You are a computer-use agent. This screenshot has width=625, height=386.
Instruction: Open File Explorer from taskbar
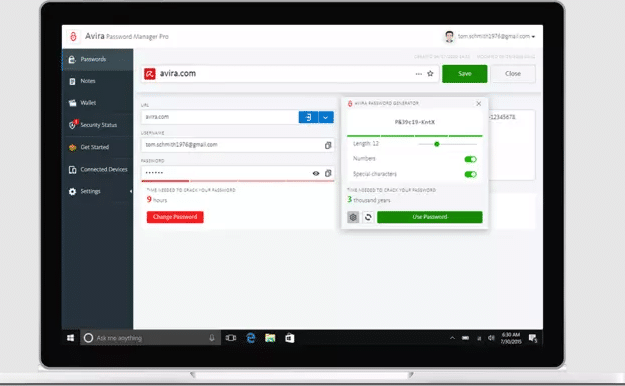pos(270,338)
